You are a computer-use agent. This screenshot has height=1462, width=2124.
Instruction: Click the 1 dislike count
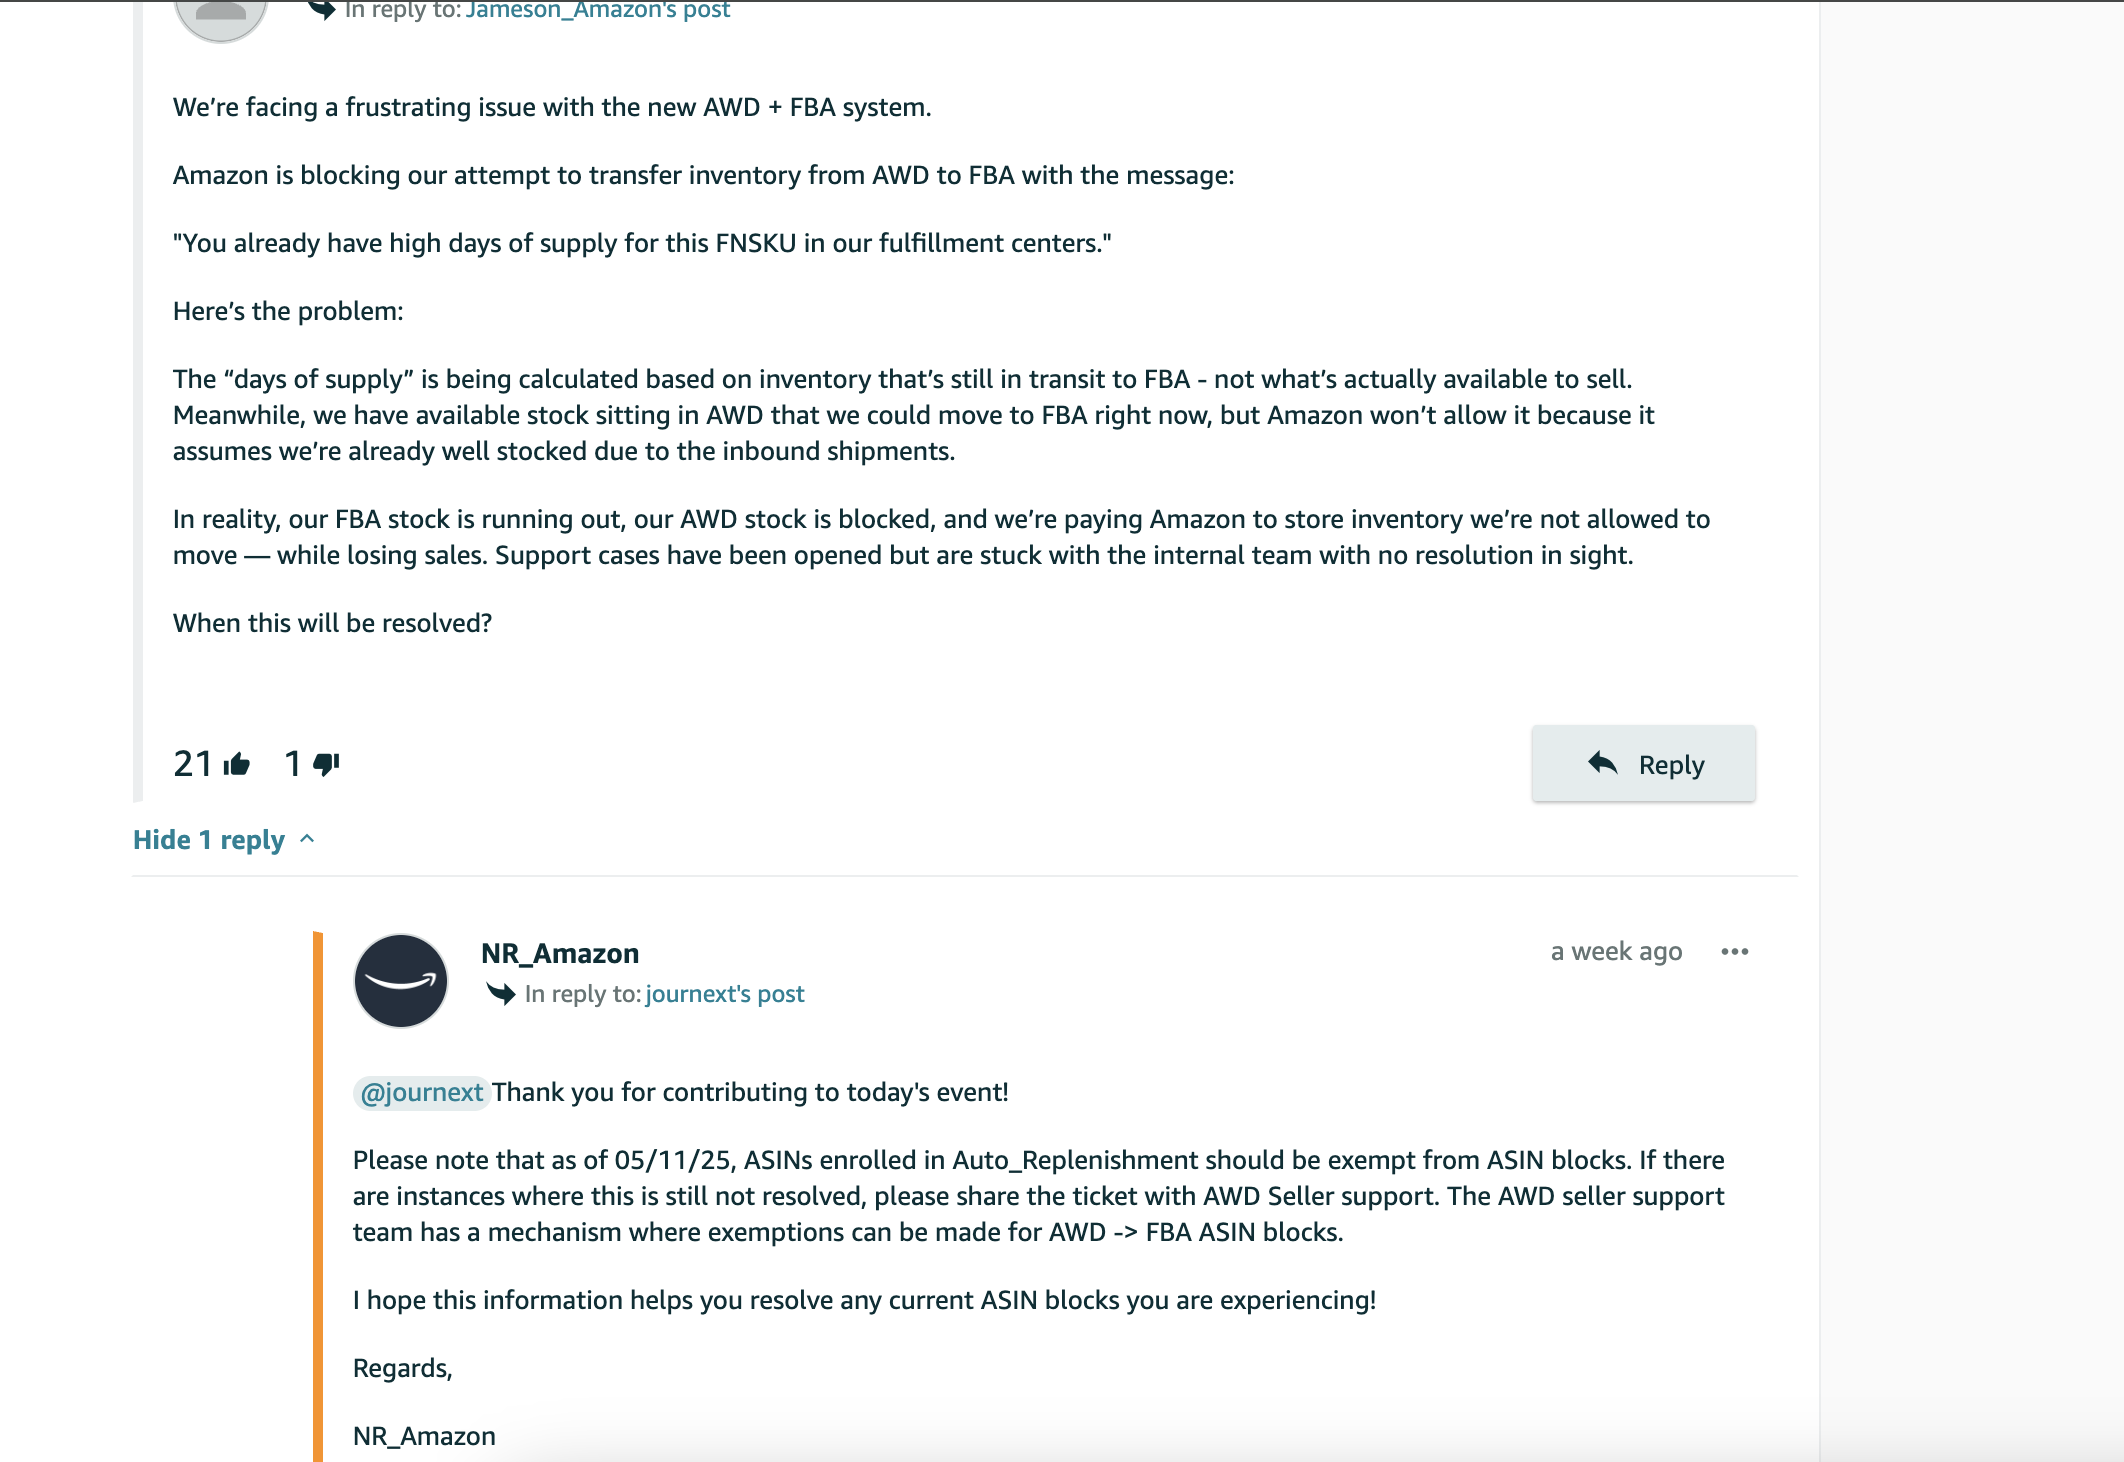tap(293, 764)
